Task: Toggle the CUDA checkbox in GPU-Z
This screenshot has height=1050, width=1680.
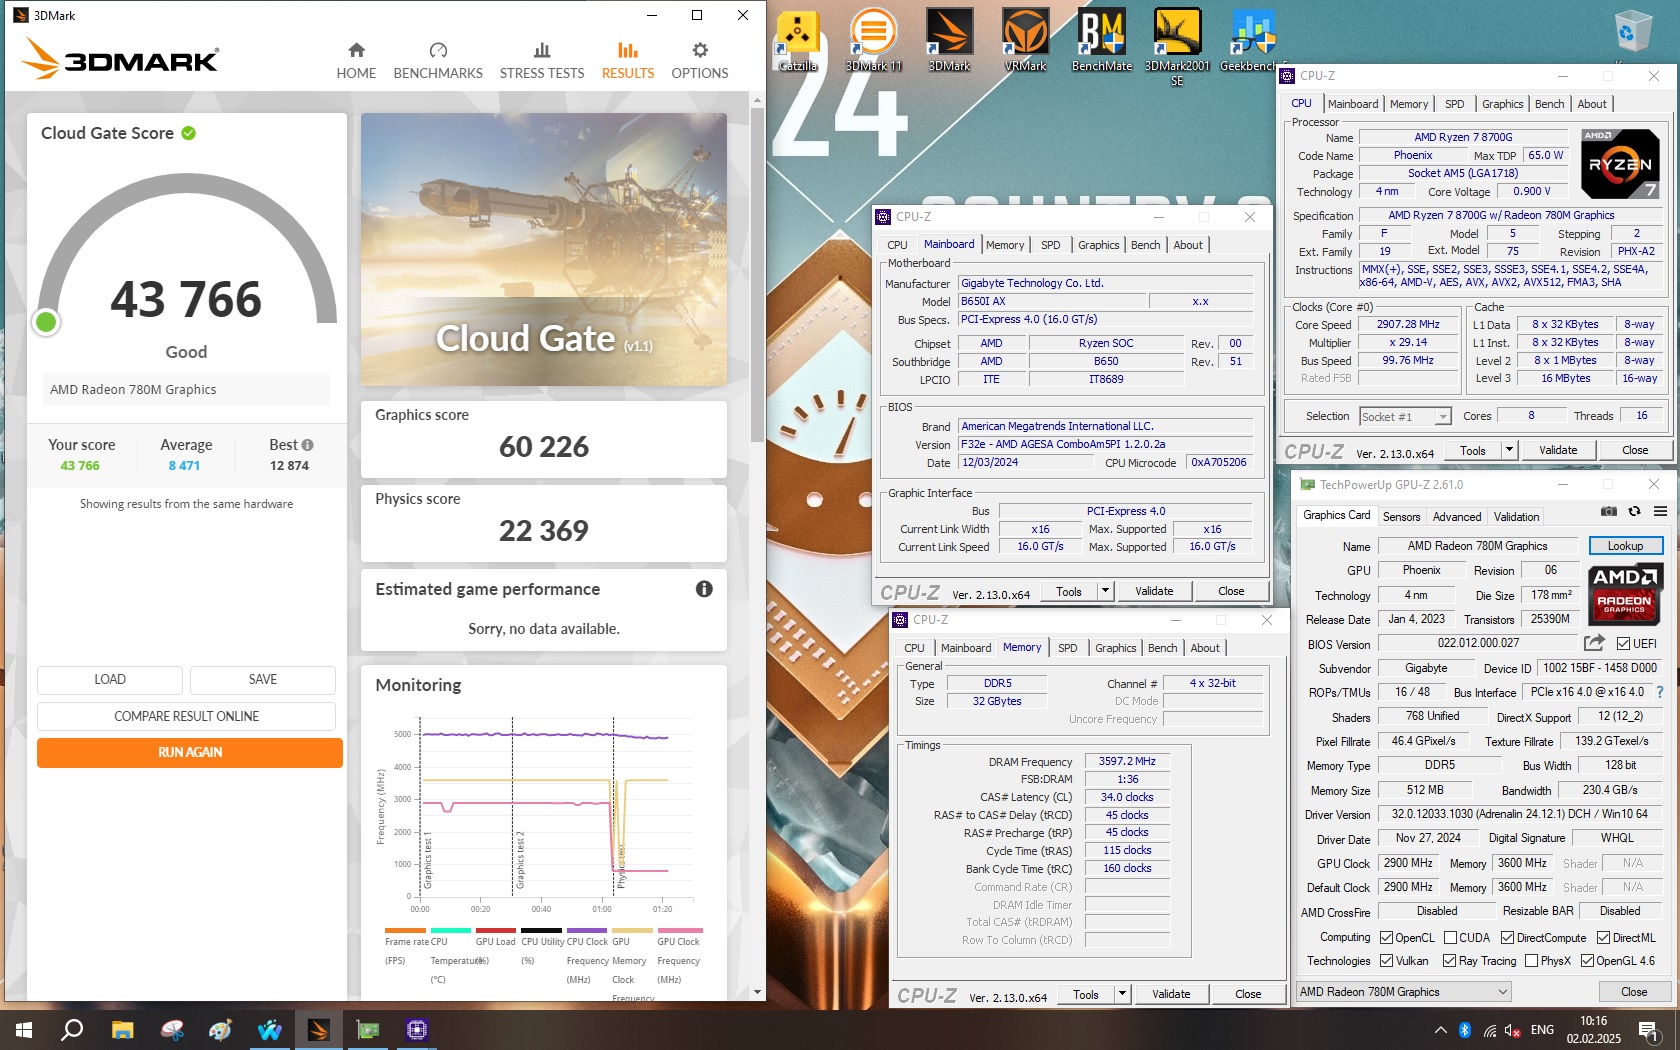Action: pyautogui.click(x=1450, y=937)
